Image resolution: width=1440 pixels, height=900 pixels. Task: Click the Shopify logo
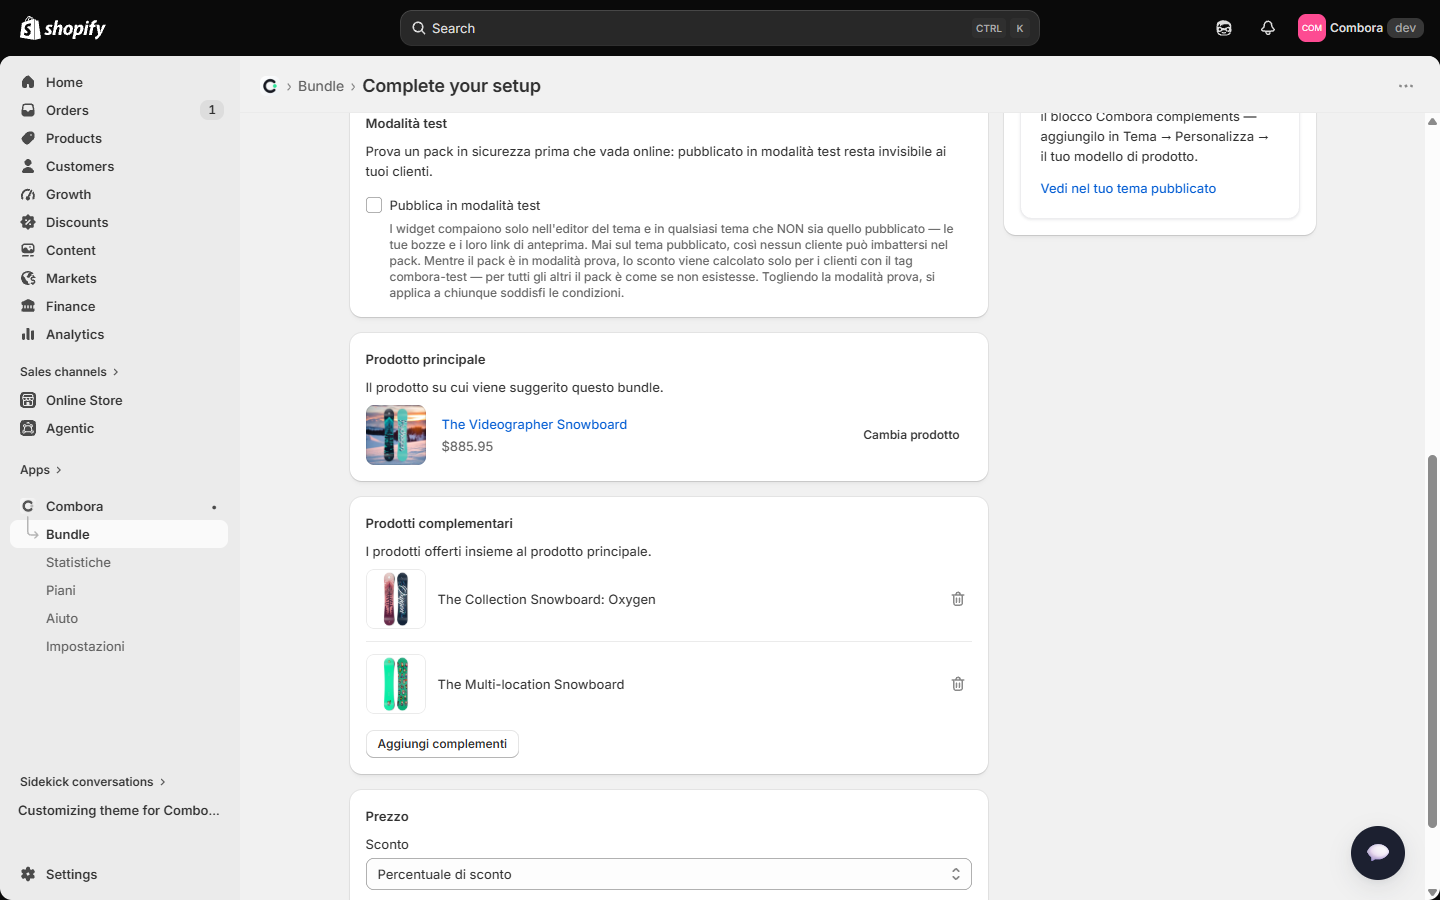[x=63, y=28]
